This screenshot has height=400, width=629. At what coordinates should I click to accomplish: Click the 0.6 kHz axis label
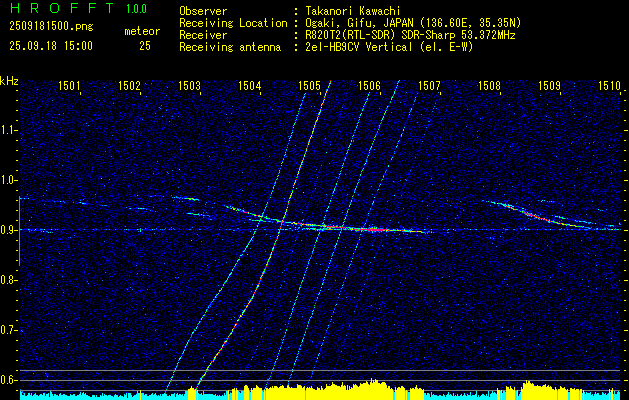click(8, 380)
